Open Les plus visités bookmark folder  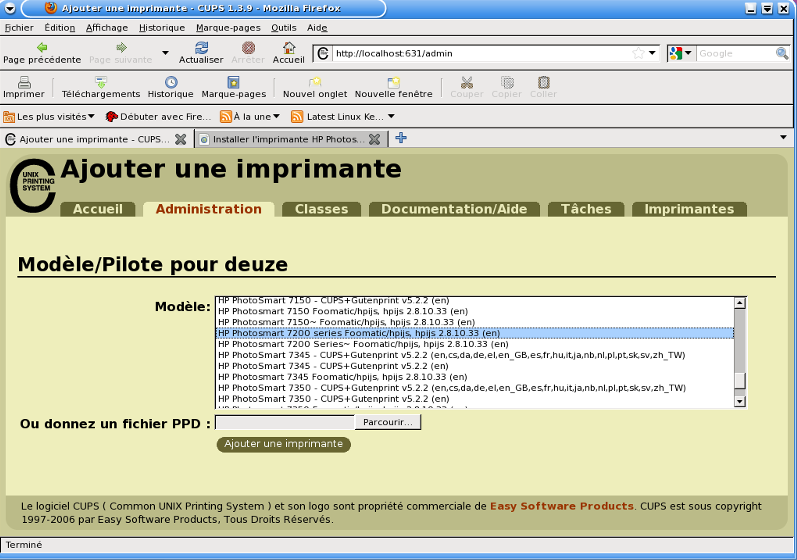click(x=49, y=117)
